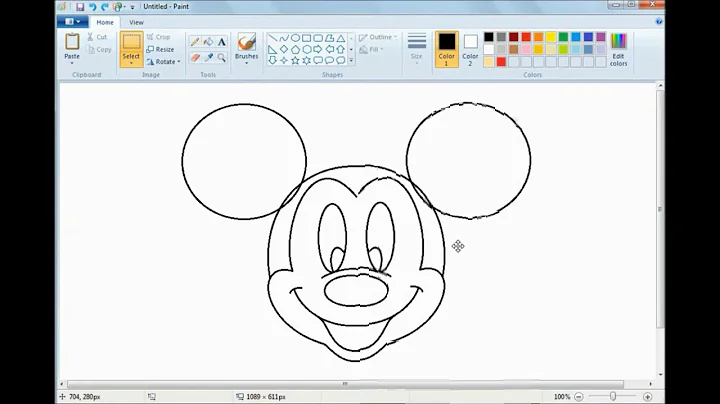Click the Resize button
720x404 pixels.
(x=160, y=49)
